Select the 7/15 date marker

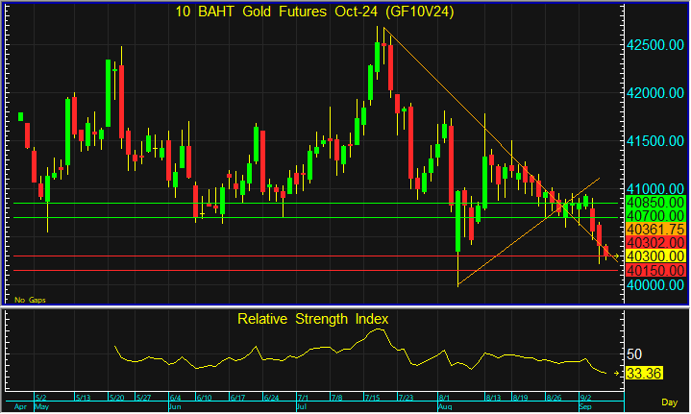[372, 398]
